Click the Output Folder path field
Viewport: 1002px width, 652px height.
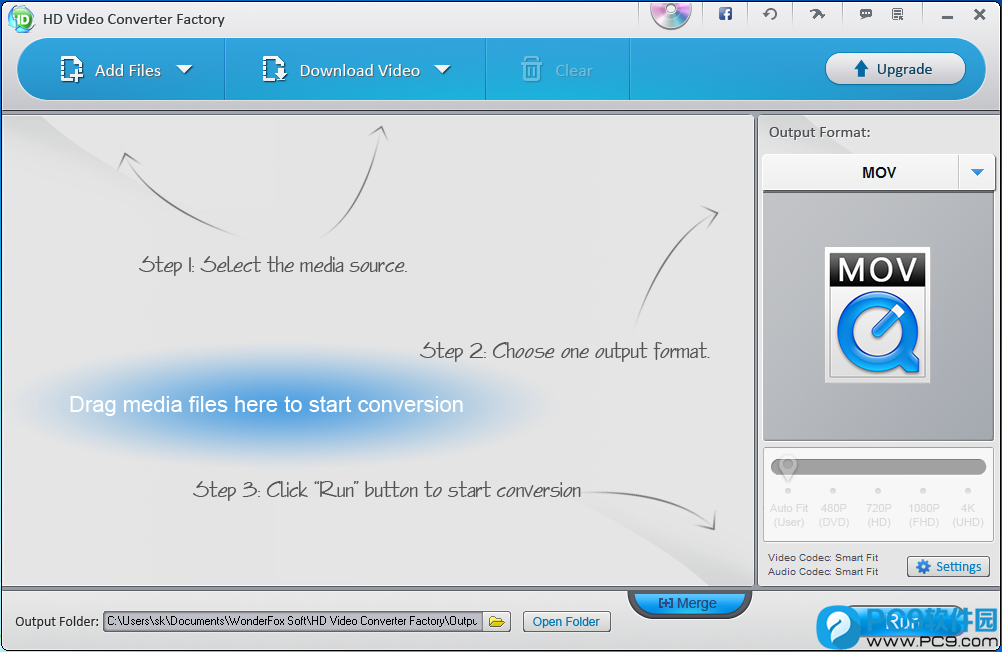click(293, 622)
